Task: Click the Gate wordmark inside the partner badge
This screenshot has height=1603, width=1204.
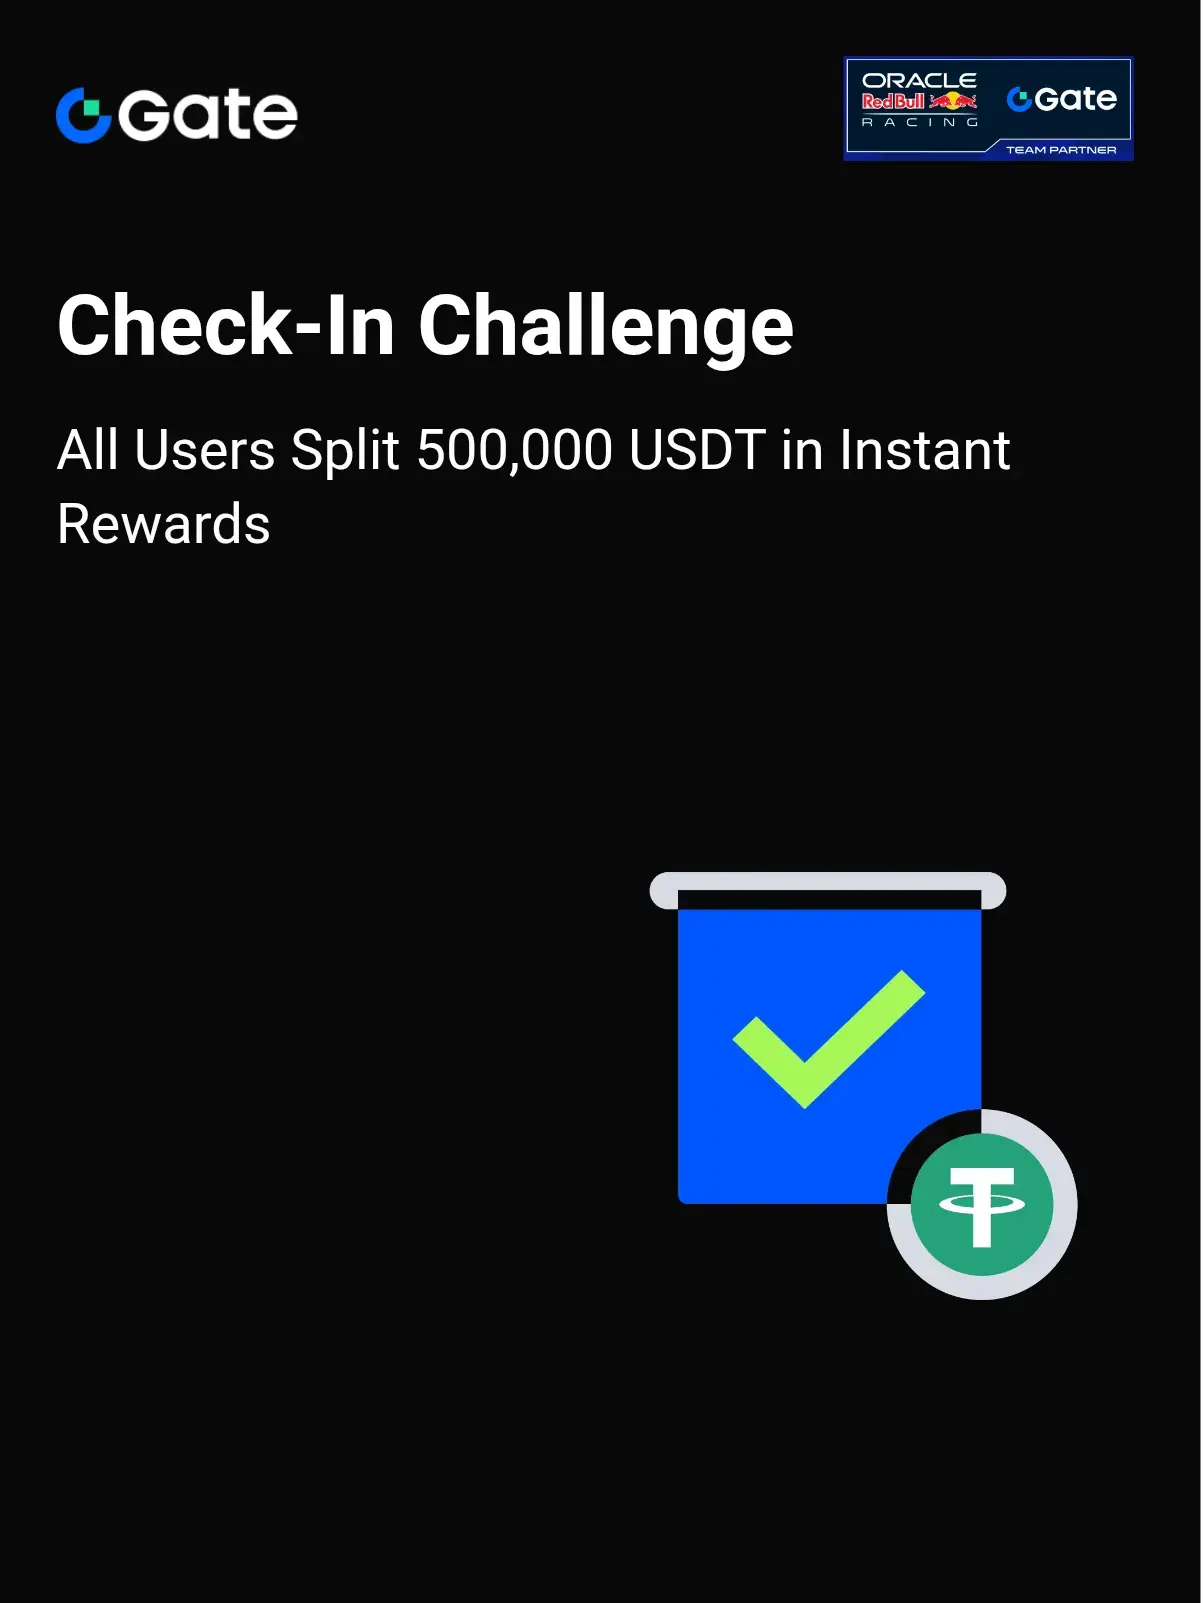Action: pyautogui.click(x=1075, y=99)
